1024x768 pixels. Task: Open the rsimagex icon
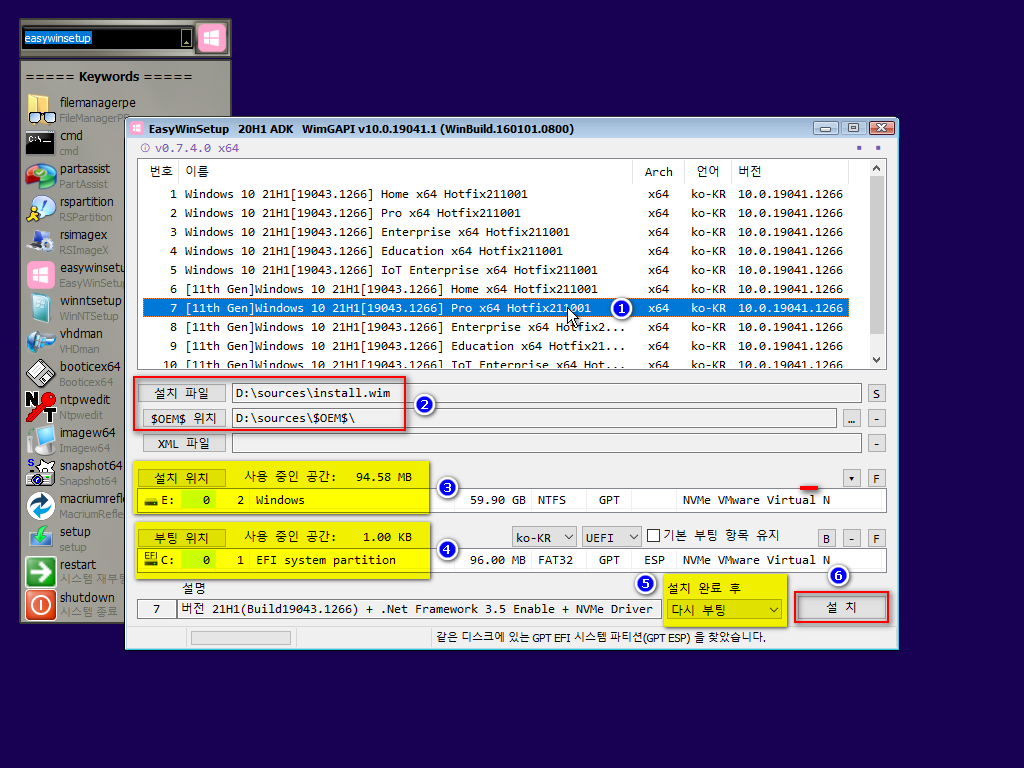(40, 242)
